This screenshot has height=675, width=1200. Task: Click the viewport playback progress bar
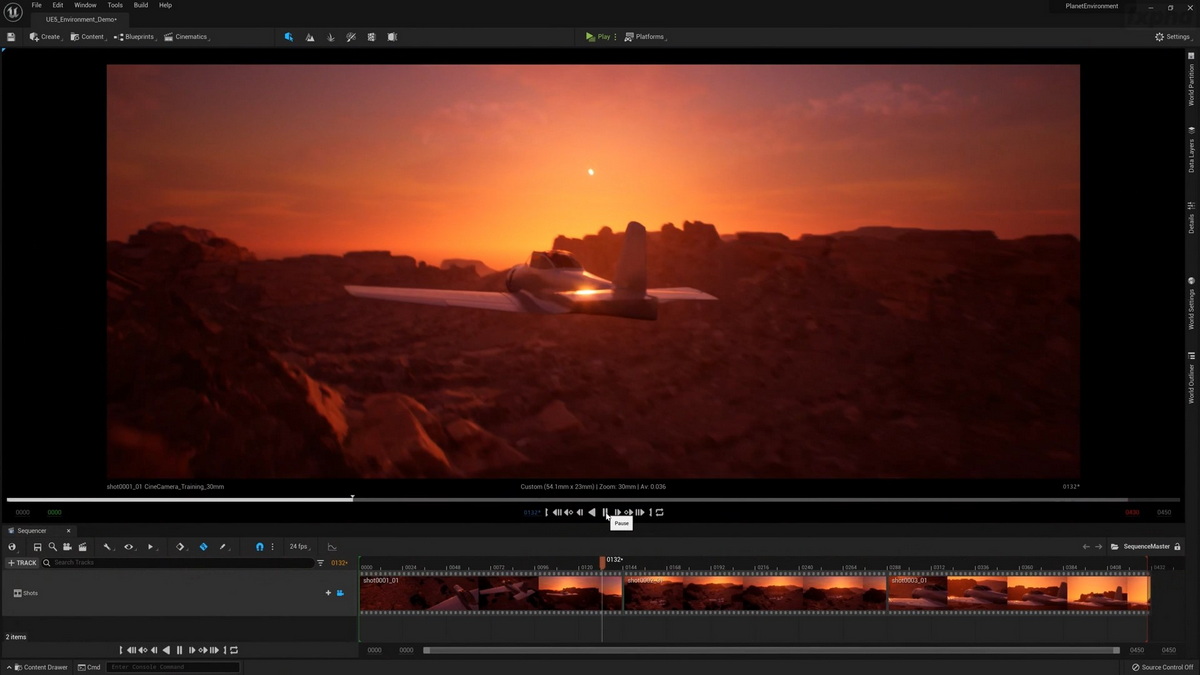pos(593,499)
